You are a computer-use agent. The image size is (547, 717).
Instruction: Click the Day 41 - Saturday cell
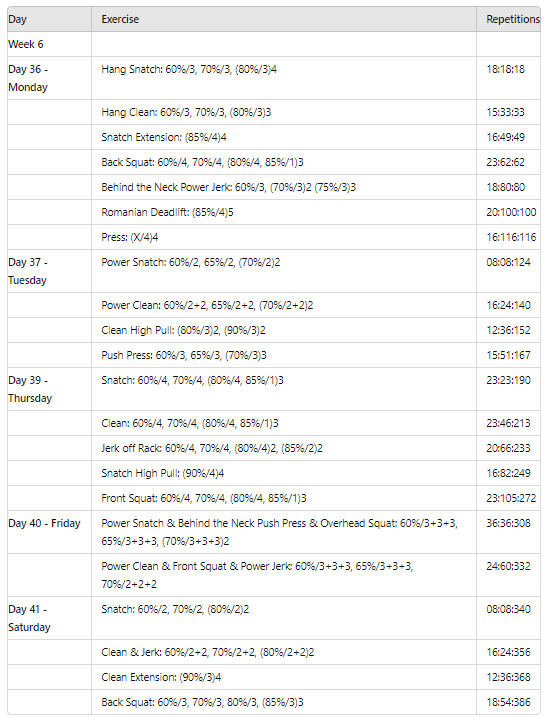pyautogui.click(x=49, y=618)
